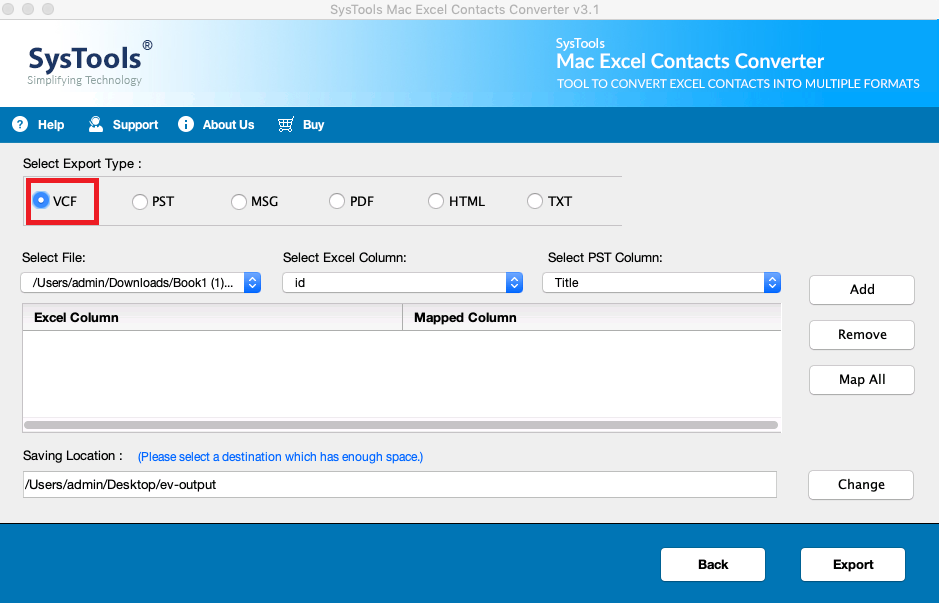This screenshot has width=939, height=603.
Task: Select the VCF export type
Action: pyautogui.click(x=41, y=201)
